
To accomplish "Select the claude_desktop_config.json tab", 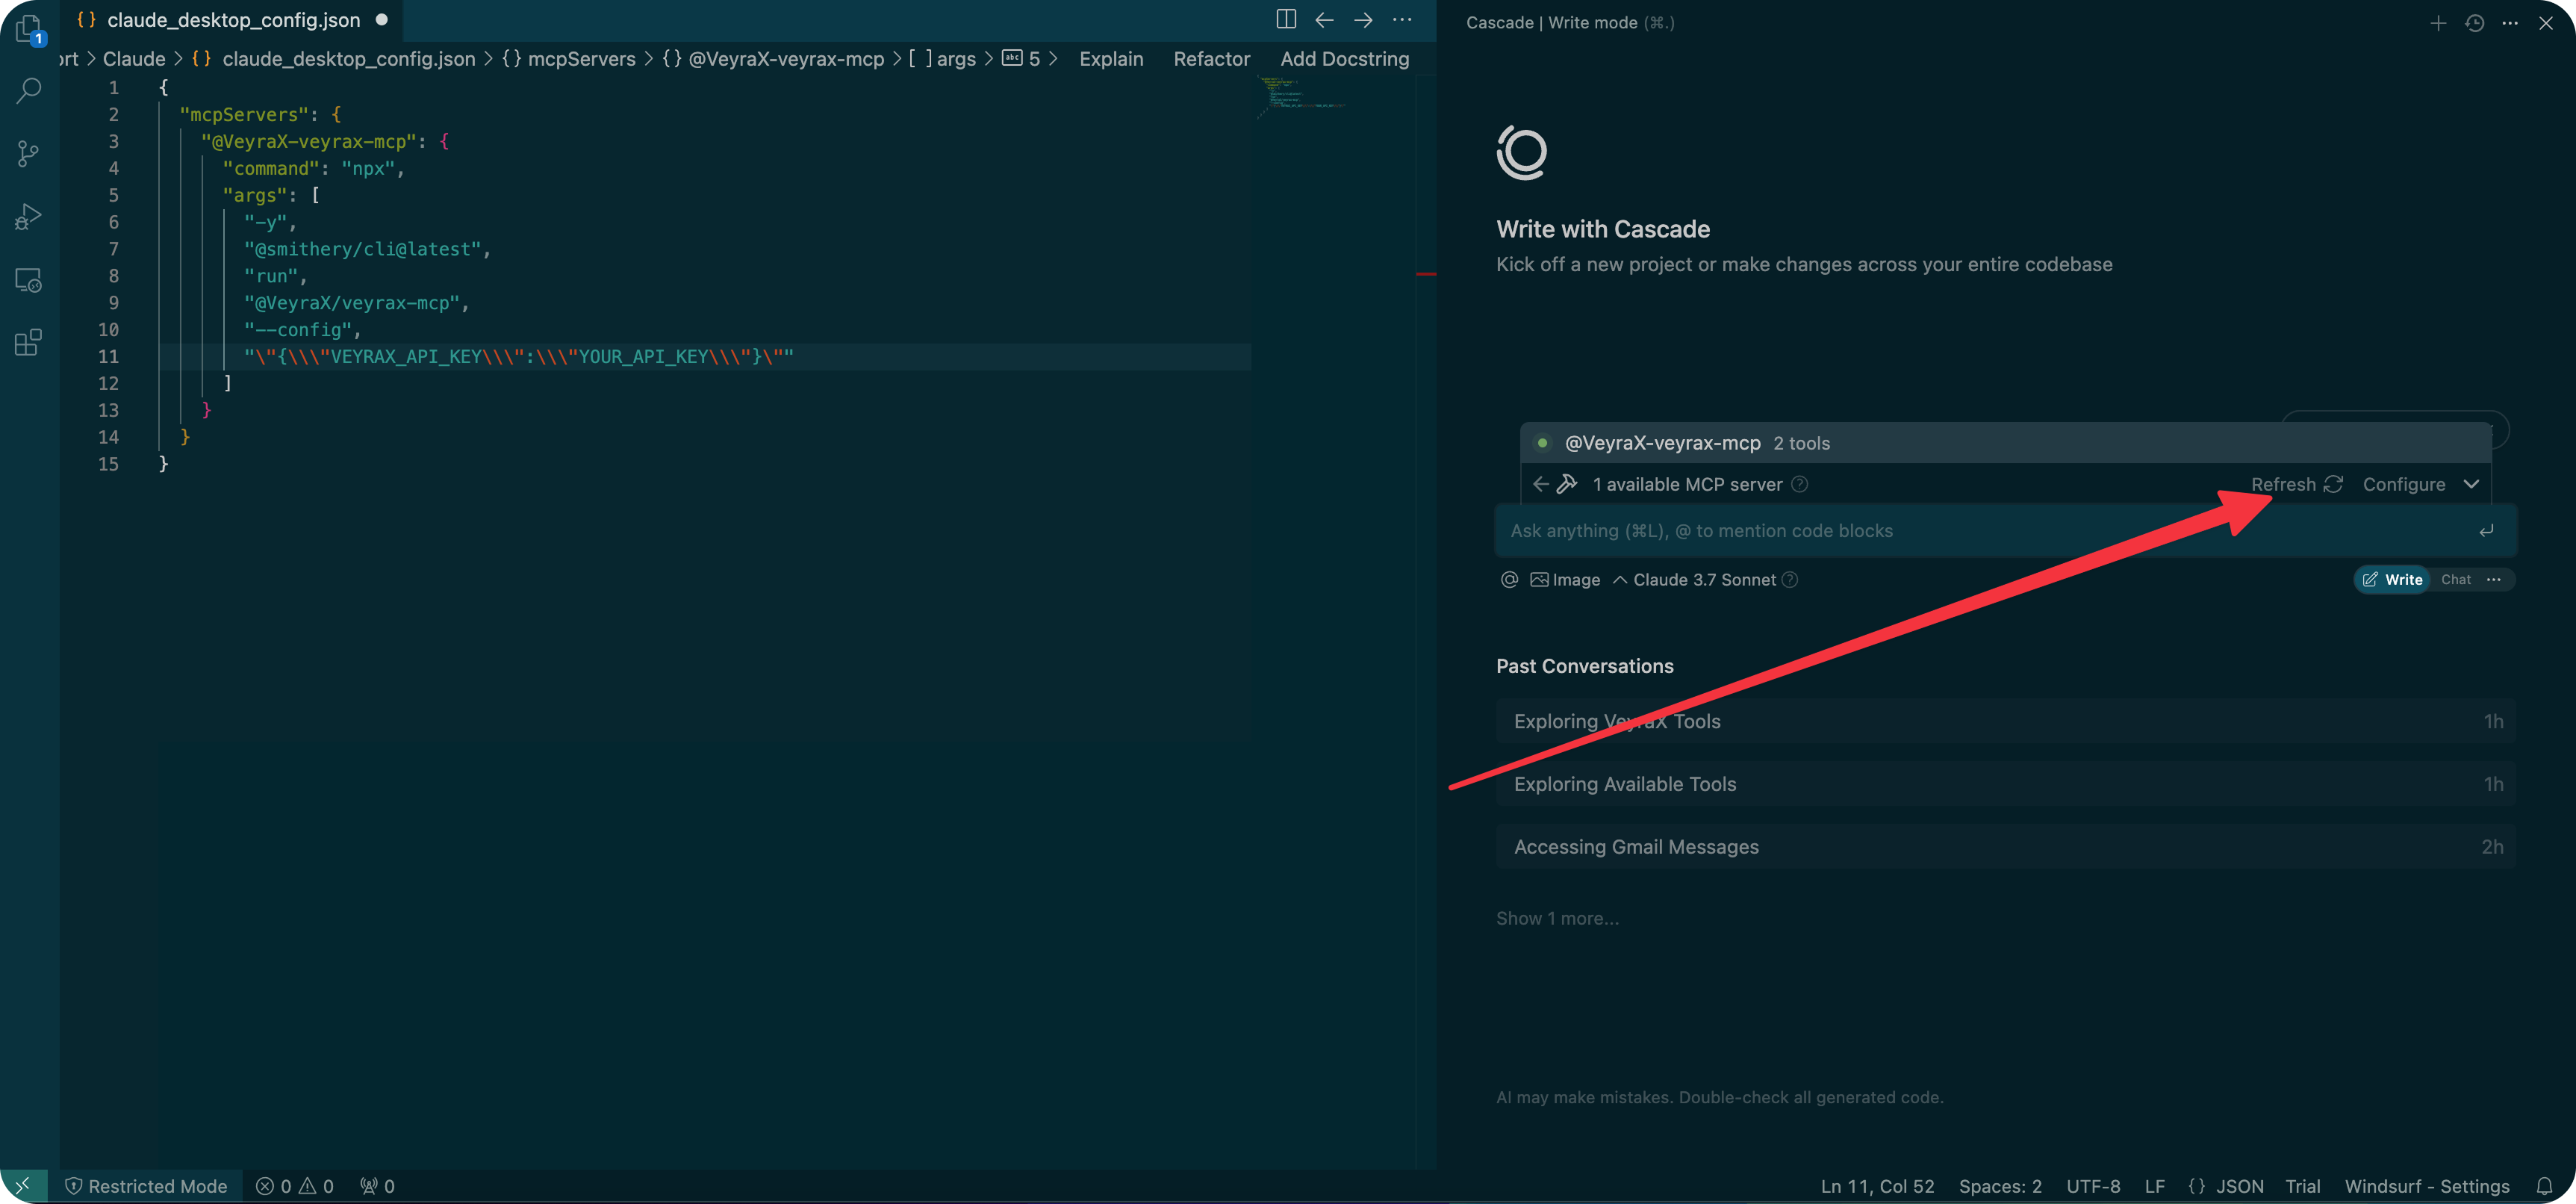I will [x=233, y=20].
